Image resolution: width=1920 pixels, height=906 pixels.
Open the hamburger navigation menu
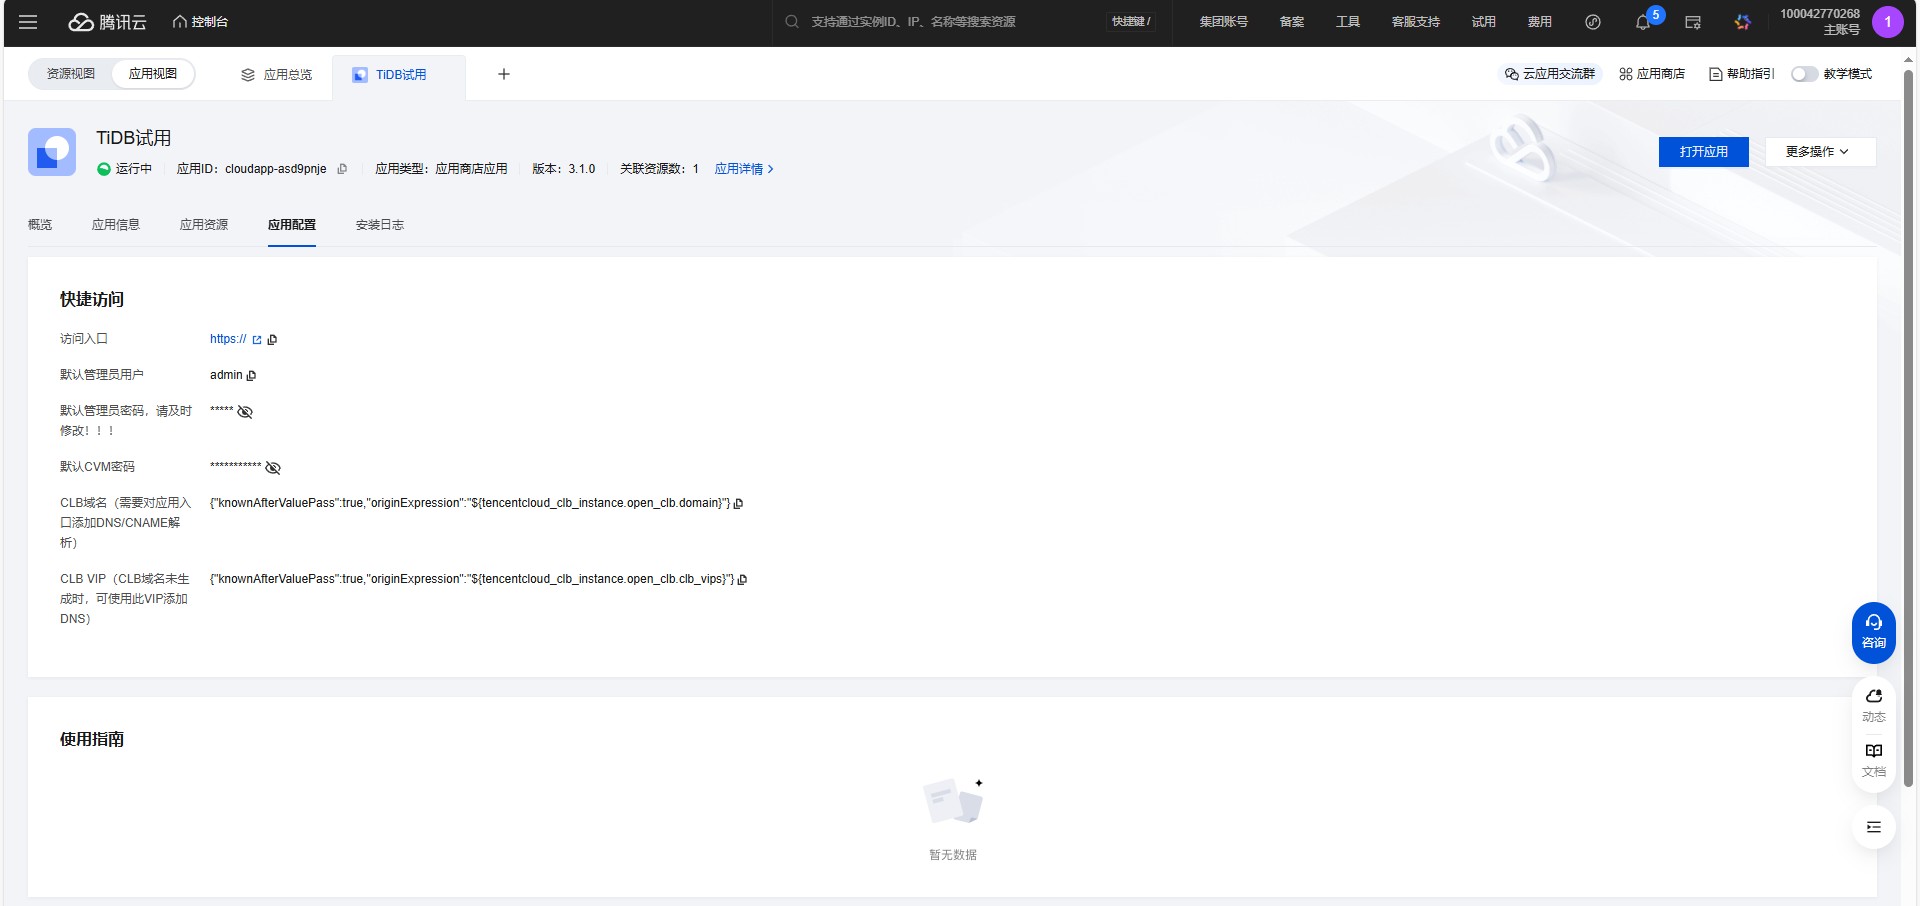(x=28, y=22)
